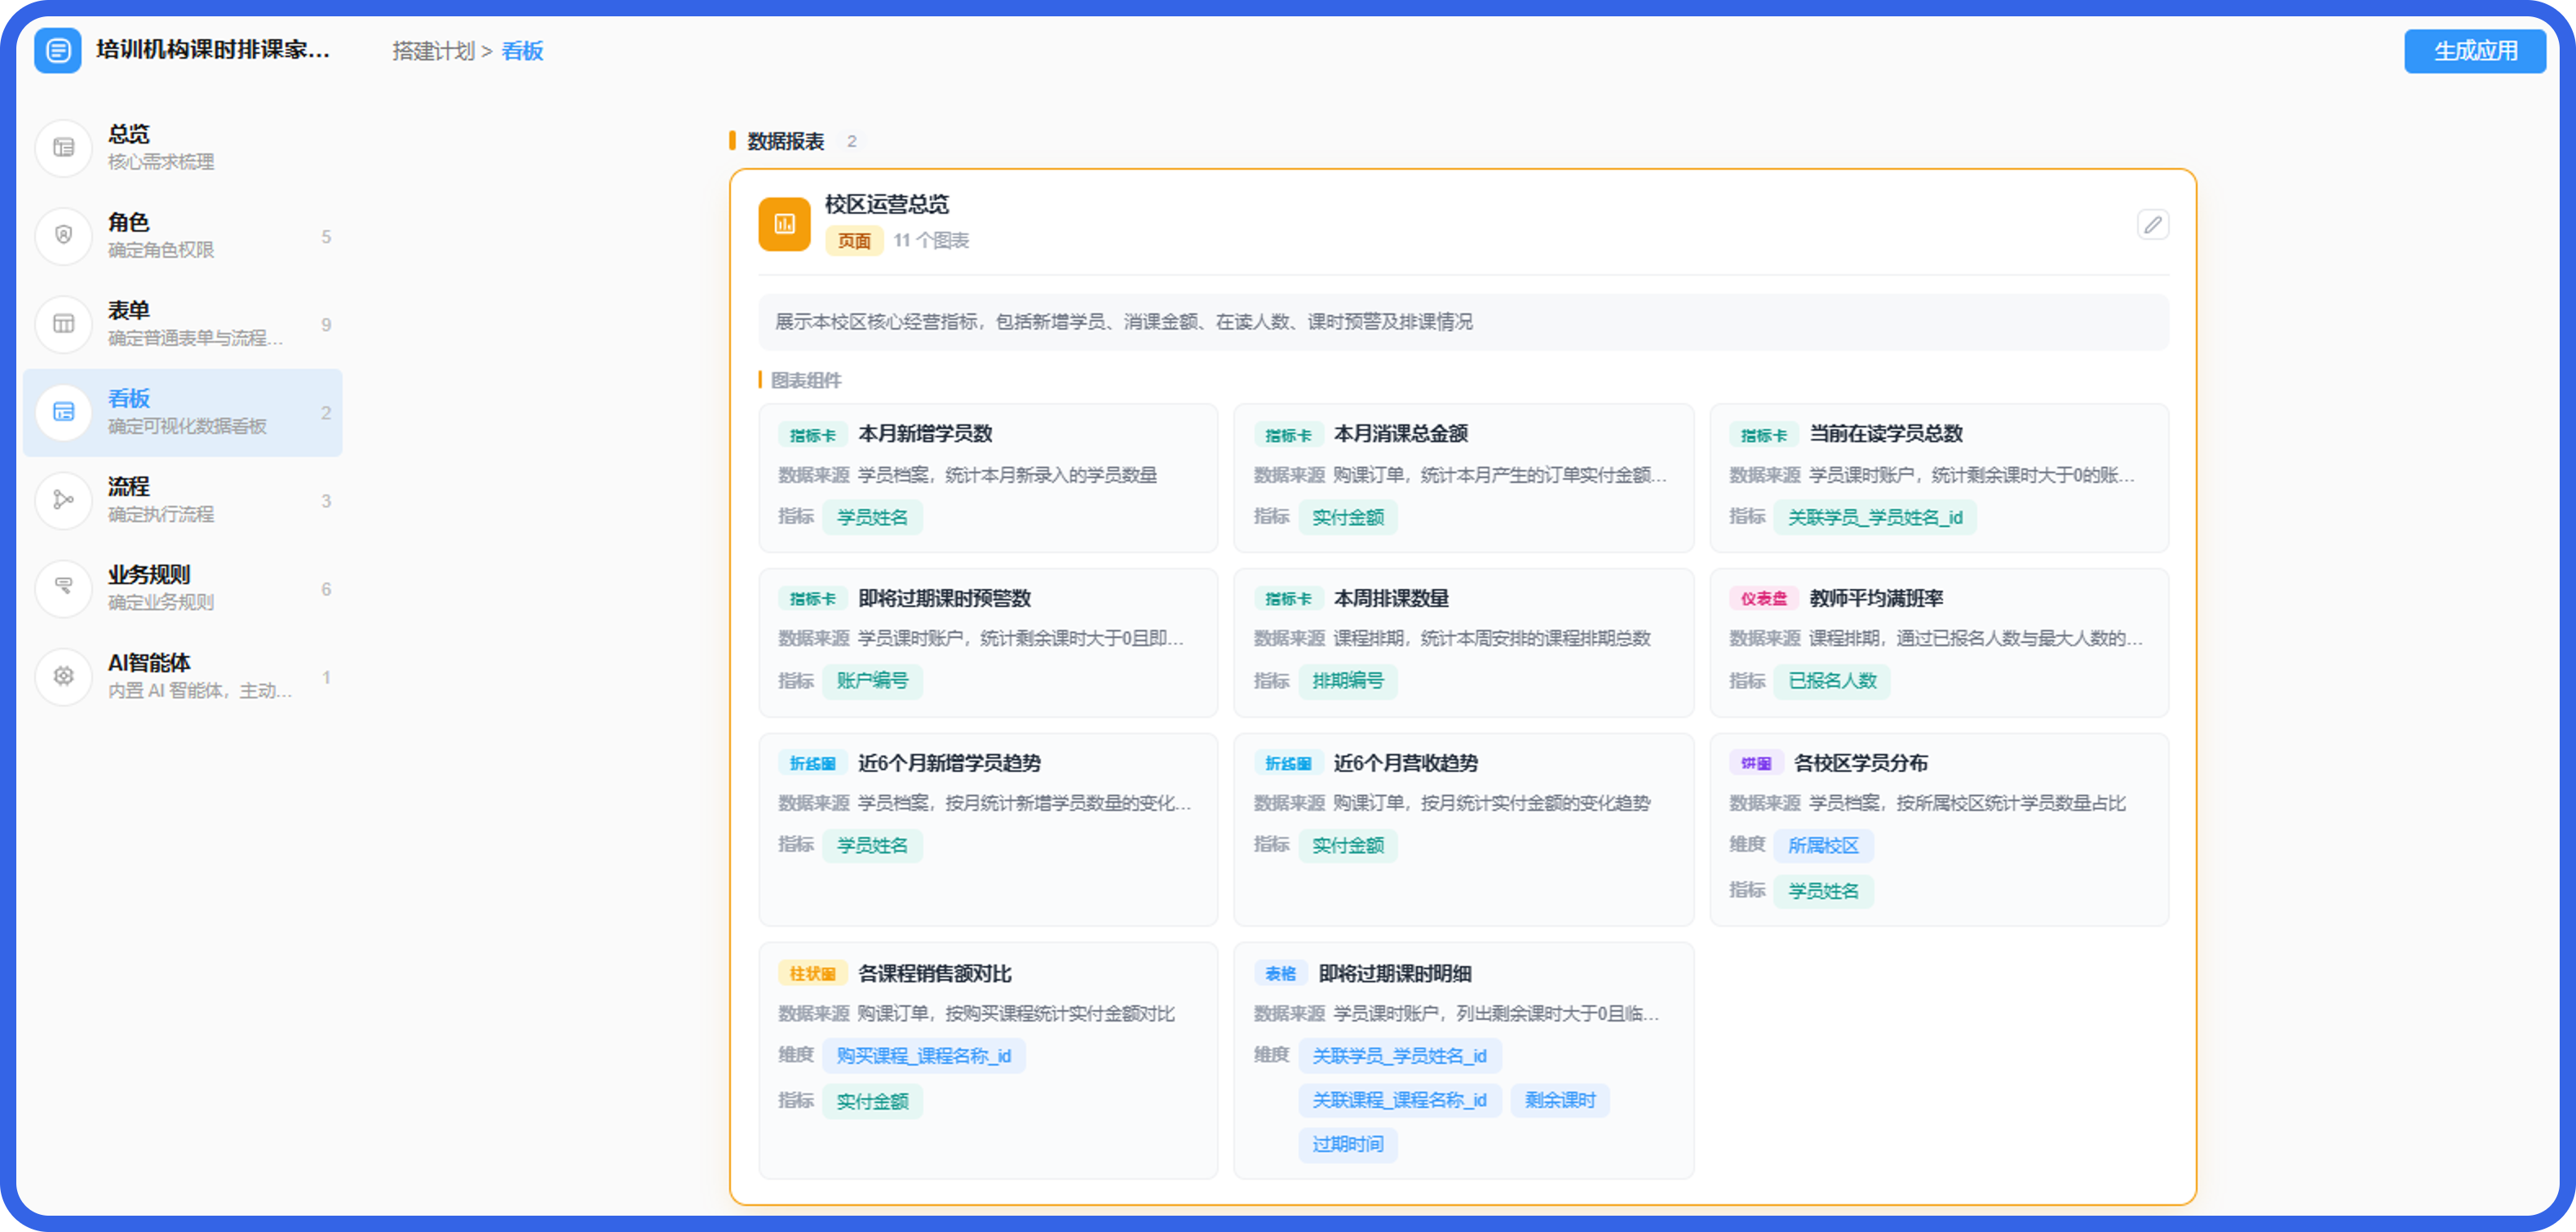Click the 折线图 tag of 近6个月新增学员趋势

click(812, 763)
